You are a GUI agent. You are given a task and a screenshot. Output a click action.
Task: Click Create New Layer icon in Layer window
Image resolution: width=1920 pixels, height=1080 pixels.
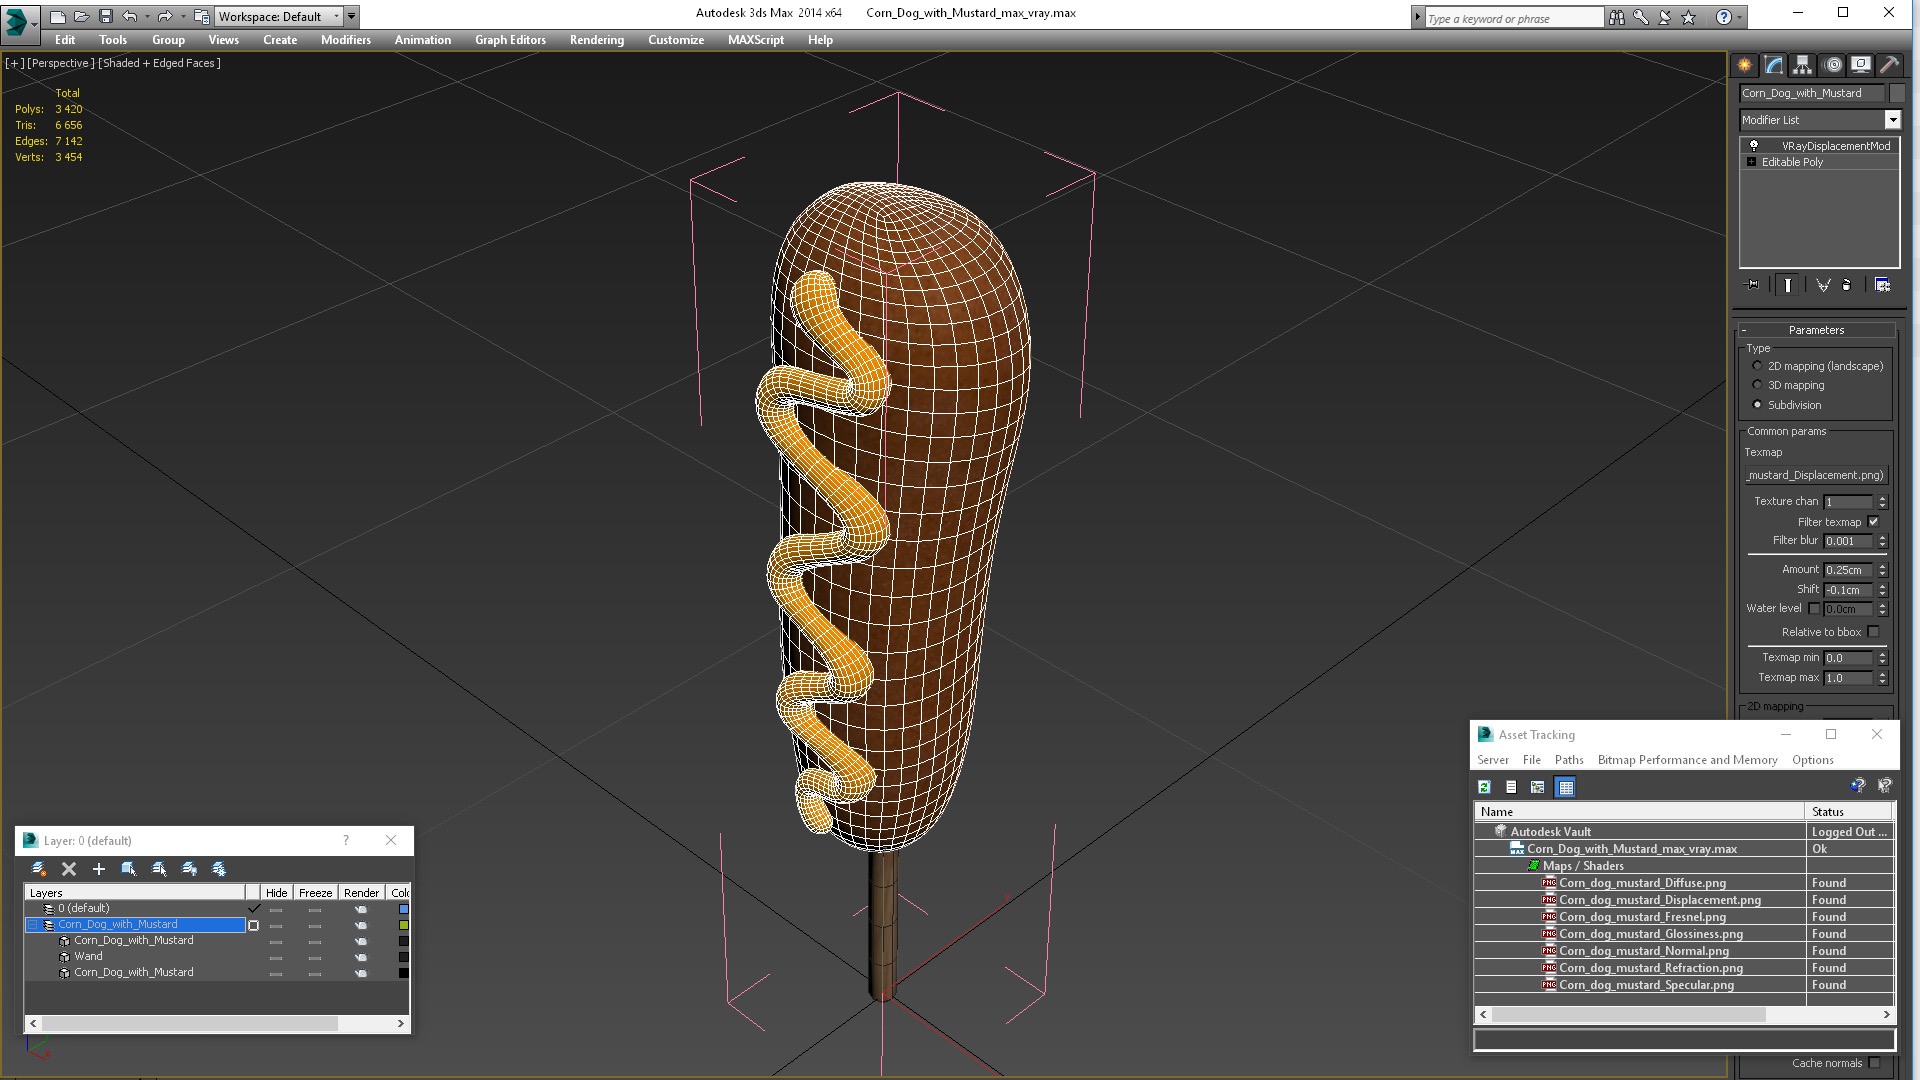pos(39,869)
